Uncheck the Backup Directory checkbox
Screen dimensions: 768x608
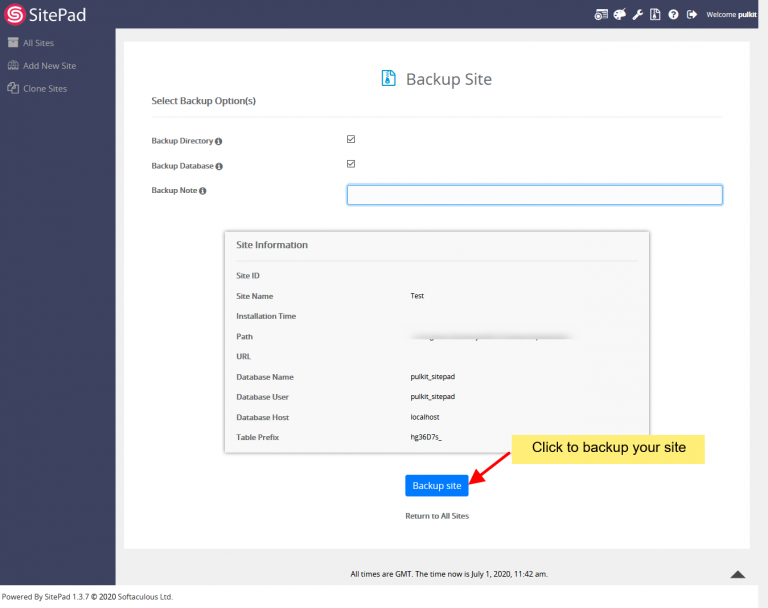[x=351, y=139]
